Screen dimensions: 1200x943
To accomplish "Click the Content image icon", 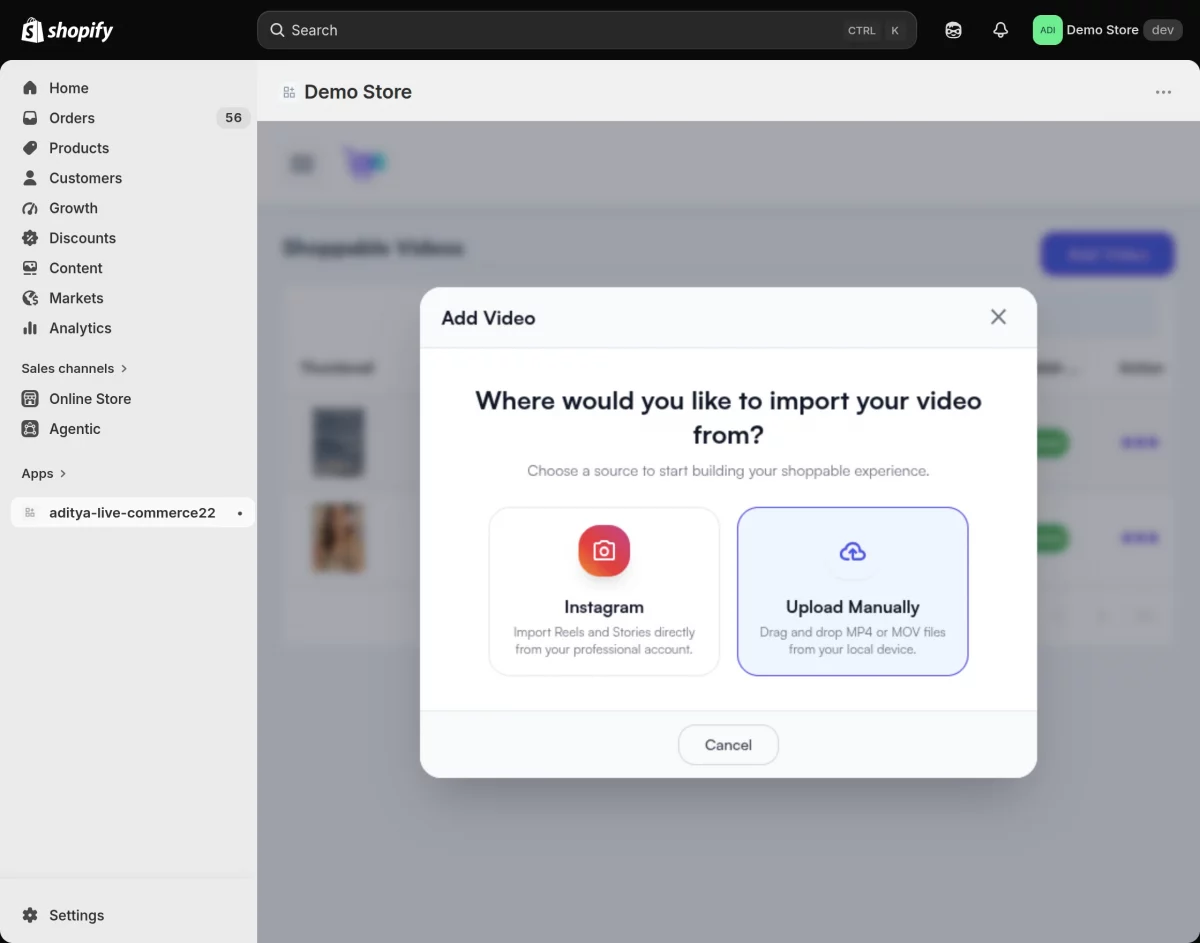I will 30,268.
